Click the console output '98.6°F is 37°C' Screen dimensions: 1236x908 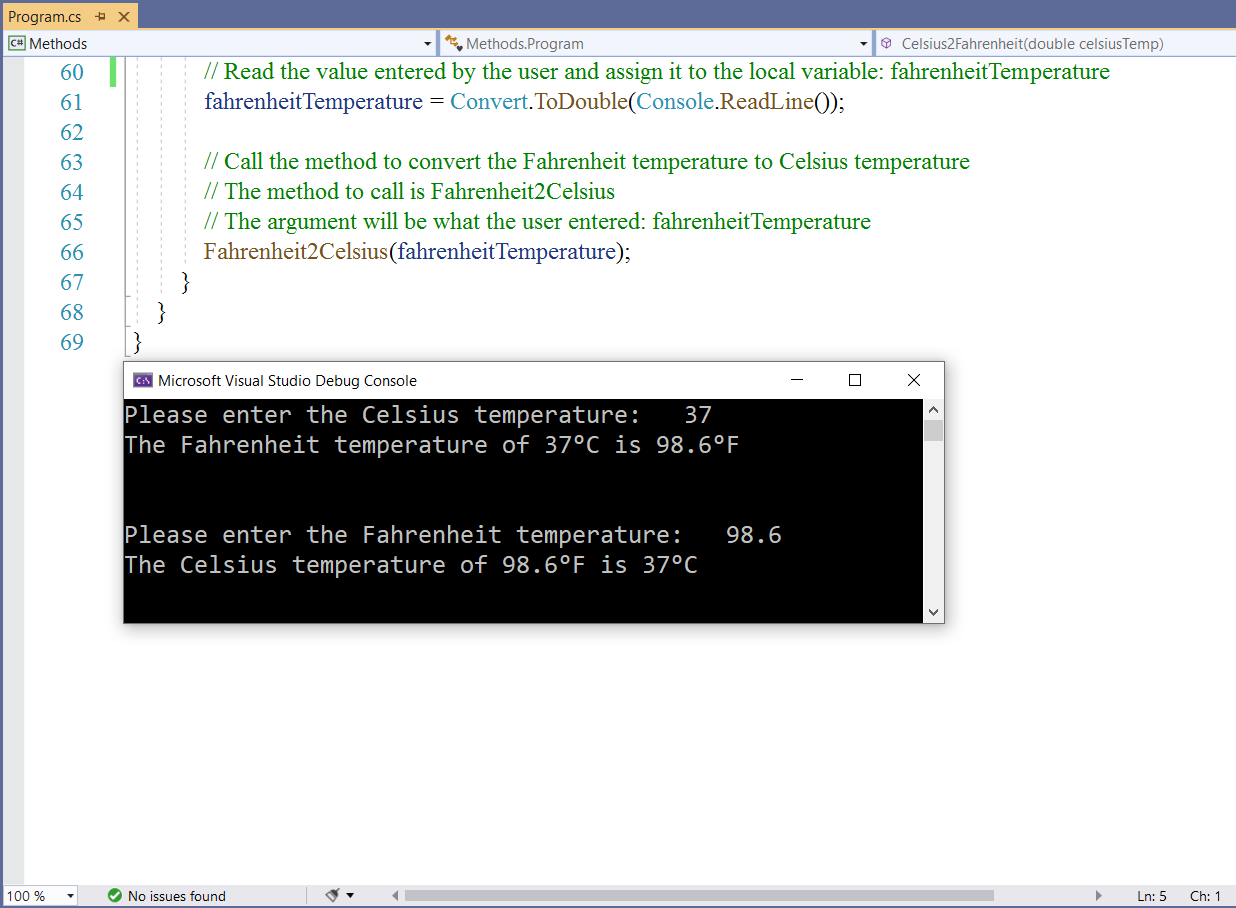600,565
